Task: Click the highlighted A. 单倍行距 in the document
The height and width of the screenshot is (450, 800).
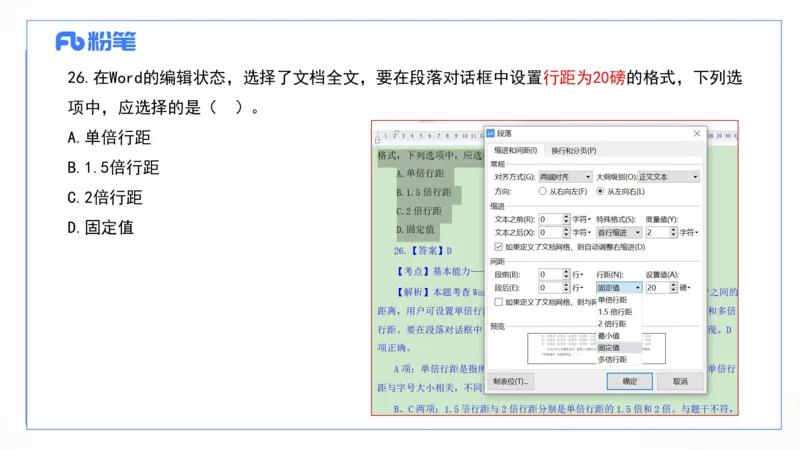Action: click(x=420, y=173)
